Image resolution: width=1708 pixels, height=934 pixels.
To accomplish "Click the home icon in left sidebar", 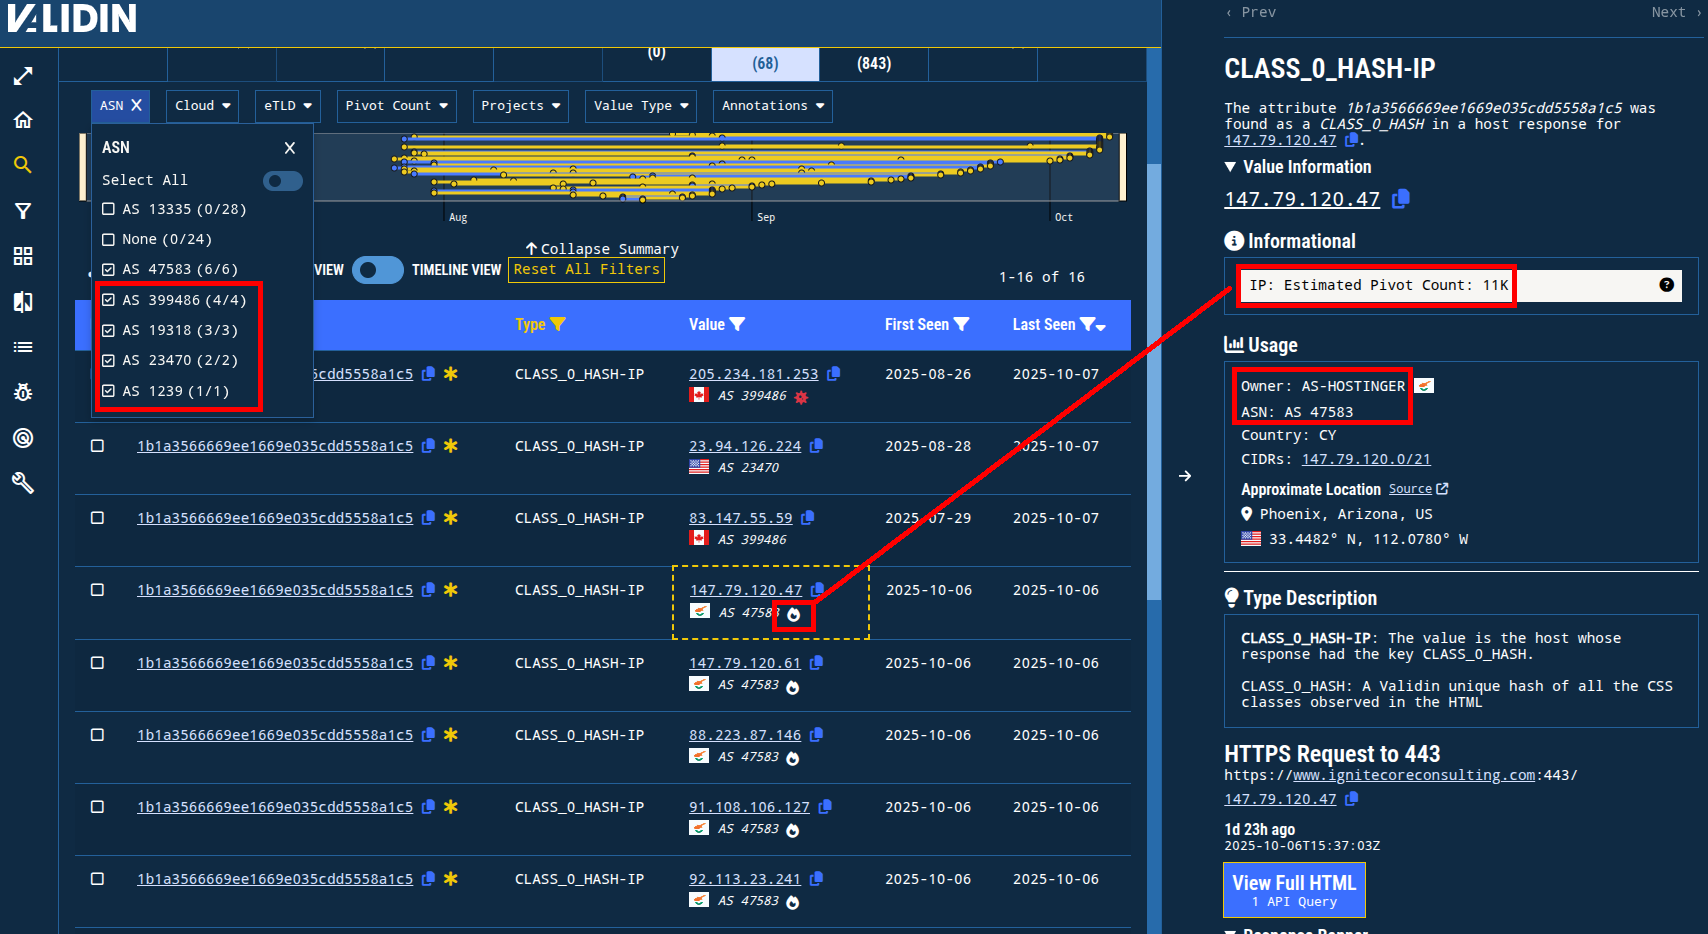I will pos(23,120).
